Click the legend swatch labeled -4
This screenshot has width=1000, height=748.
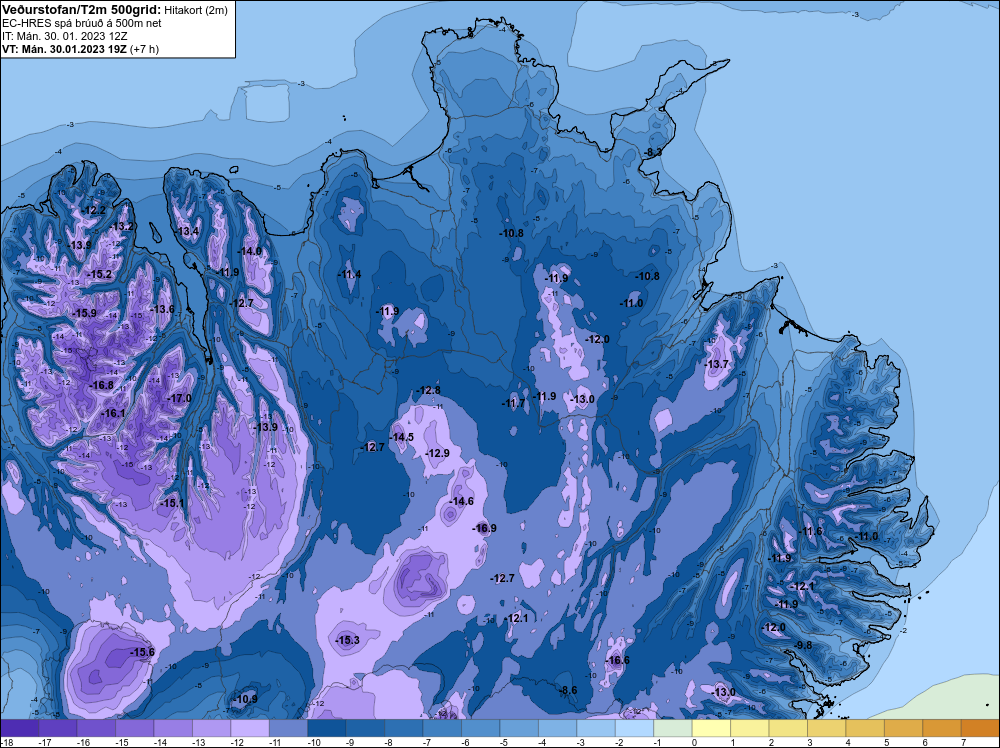(x=557, y=728)
